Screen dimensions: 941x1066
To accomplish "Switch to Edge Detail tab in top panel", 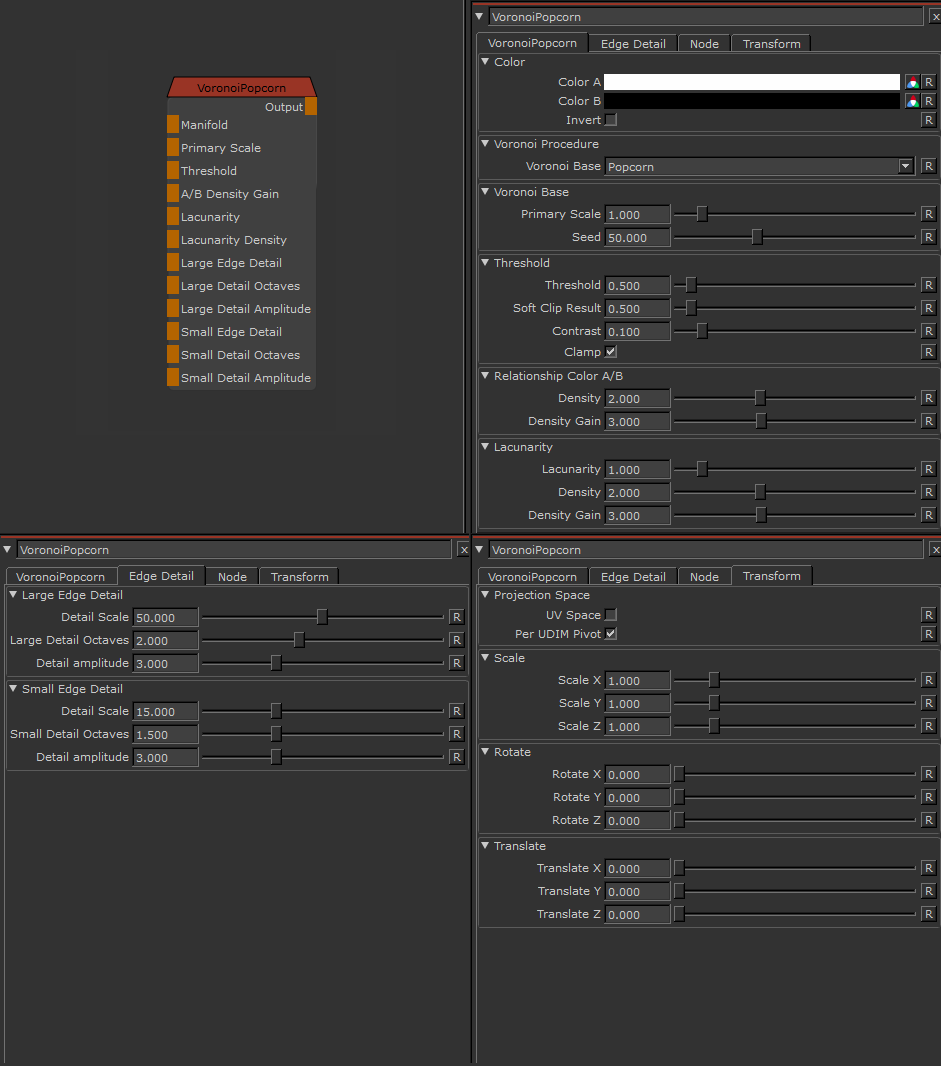I will click(633, 44).
